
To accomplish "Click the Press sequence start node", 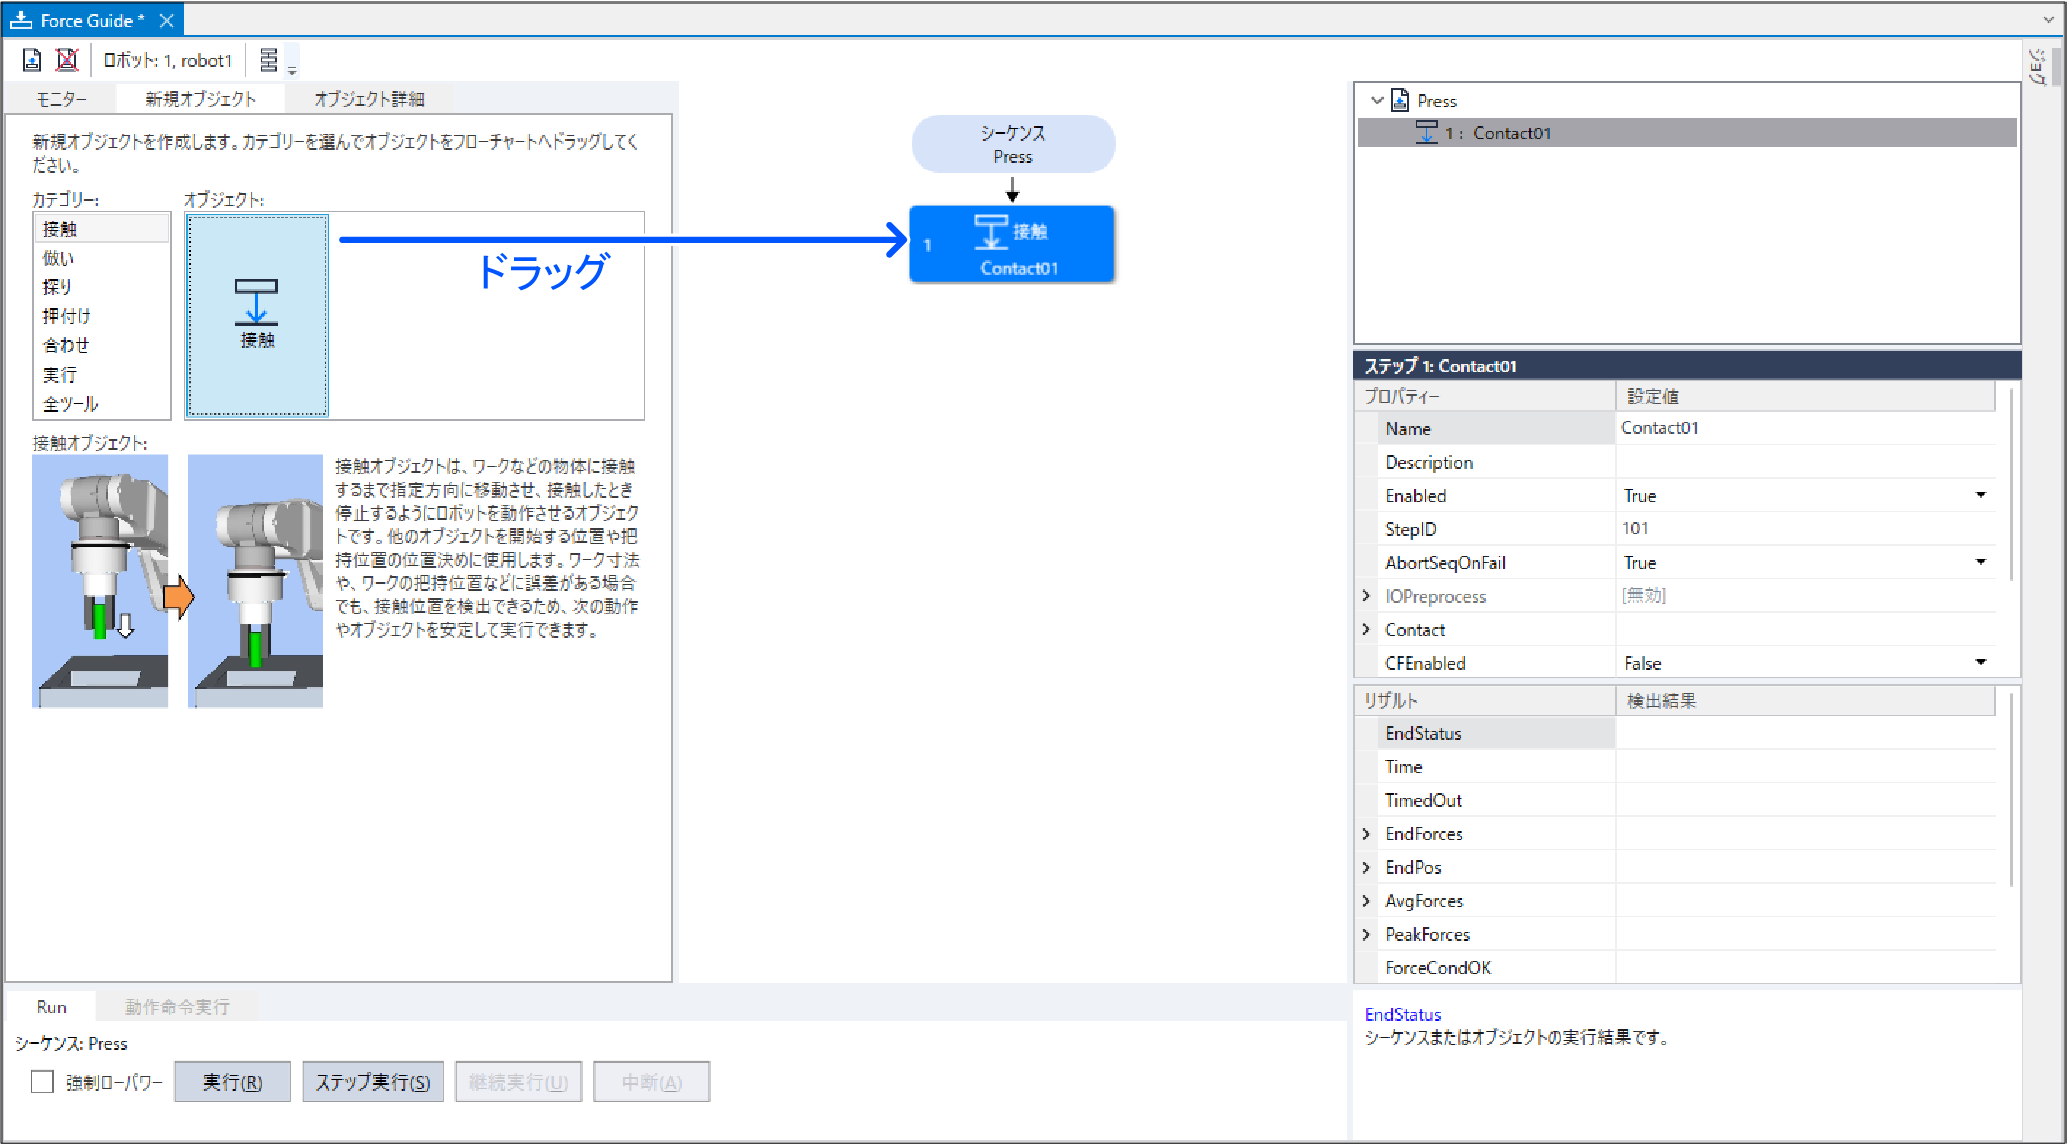I will click(x=1012, y=144).
